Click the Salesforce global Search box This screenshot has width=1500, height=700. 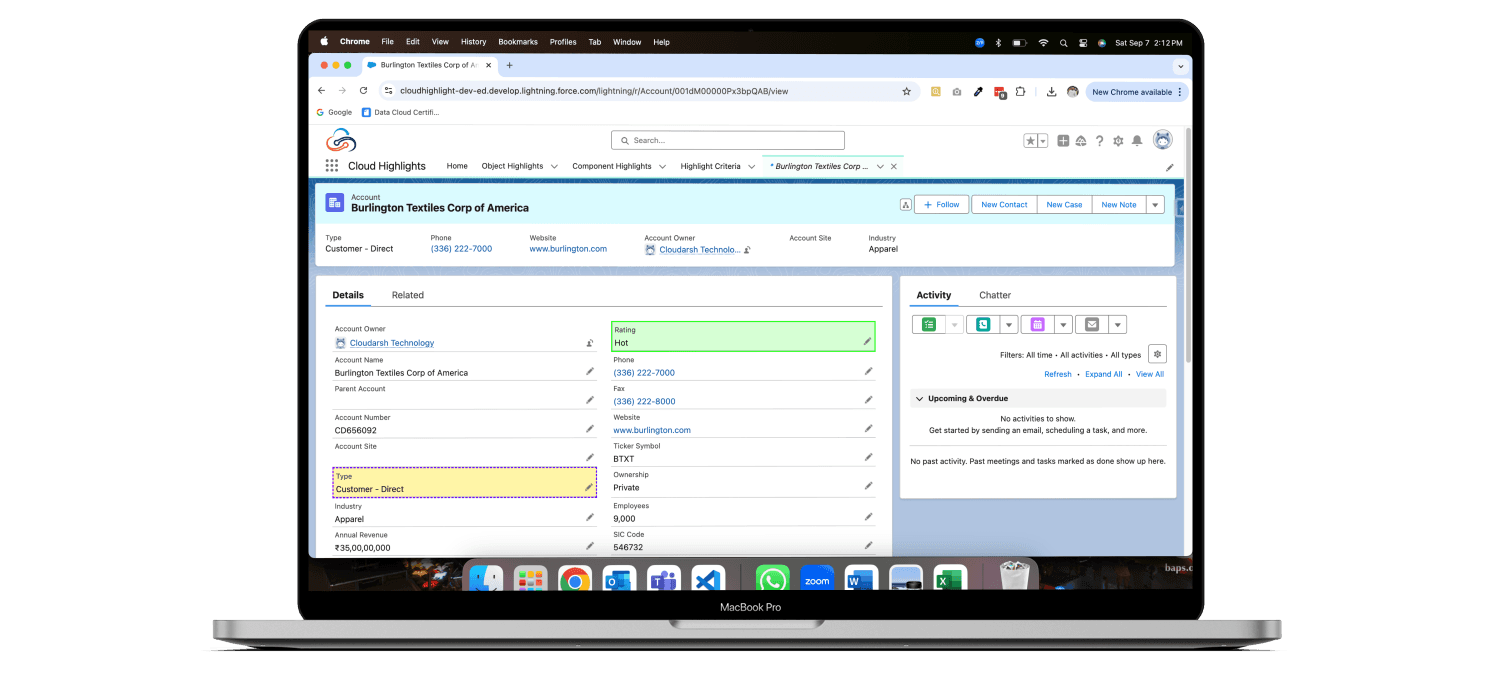pos(728,140)
